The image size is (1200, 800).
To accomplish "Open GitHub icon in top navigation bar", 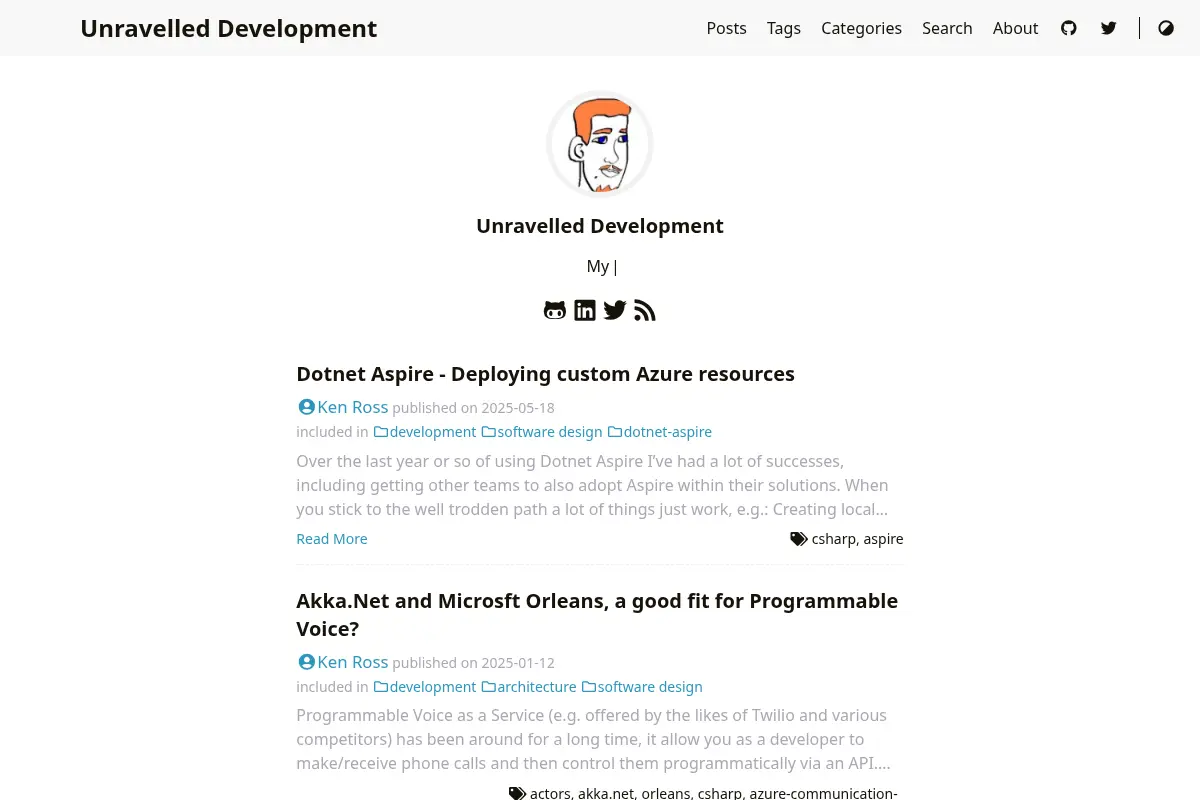I will (1069, 28).
